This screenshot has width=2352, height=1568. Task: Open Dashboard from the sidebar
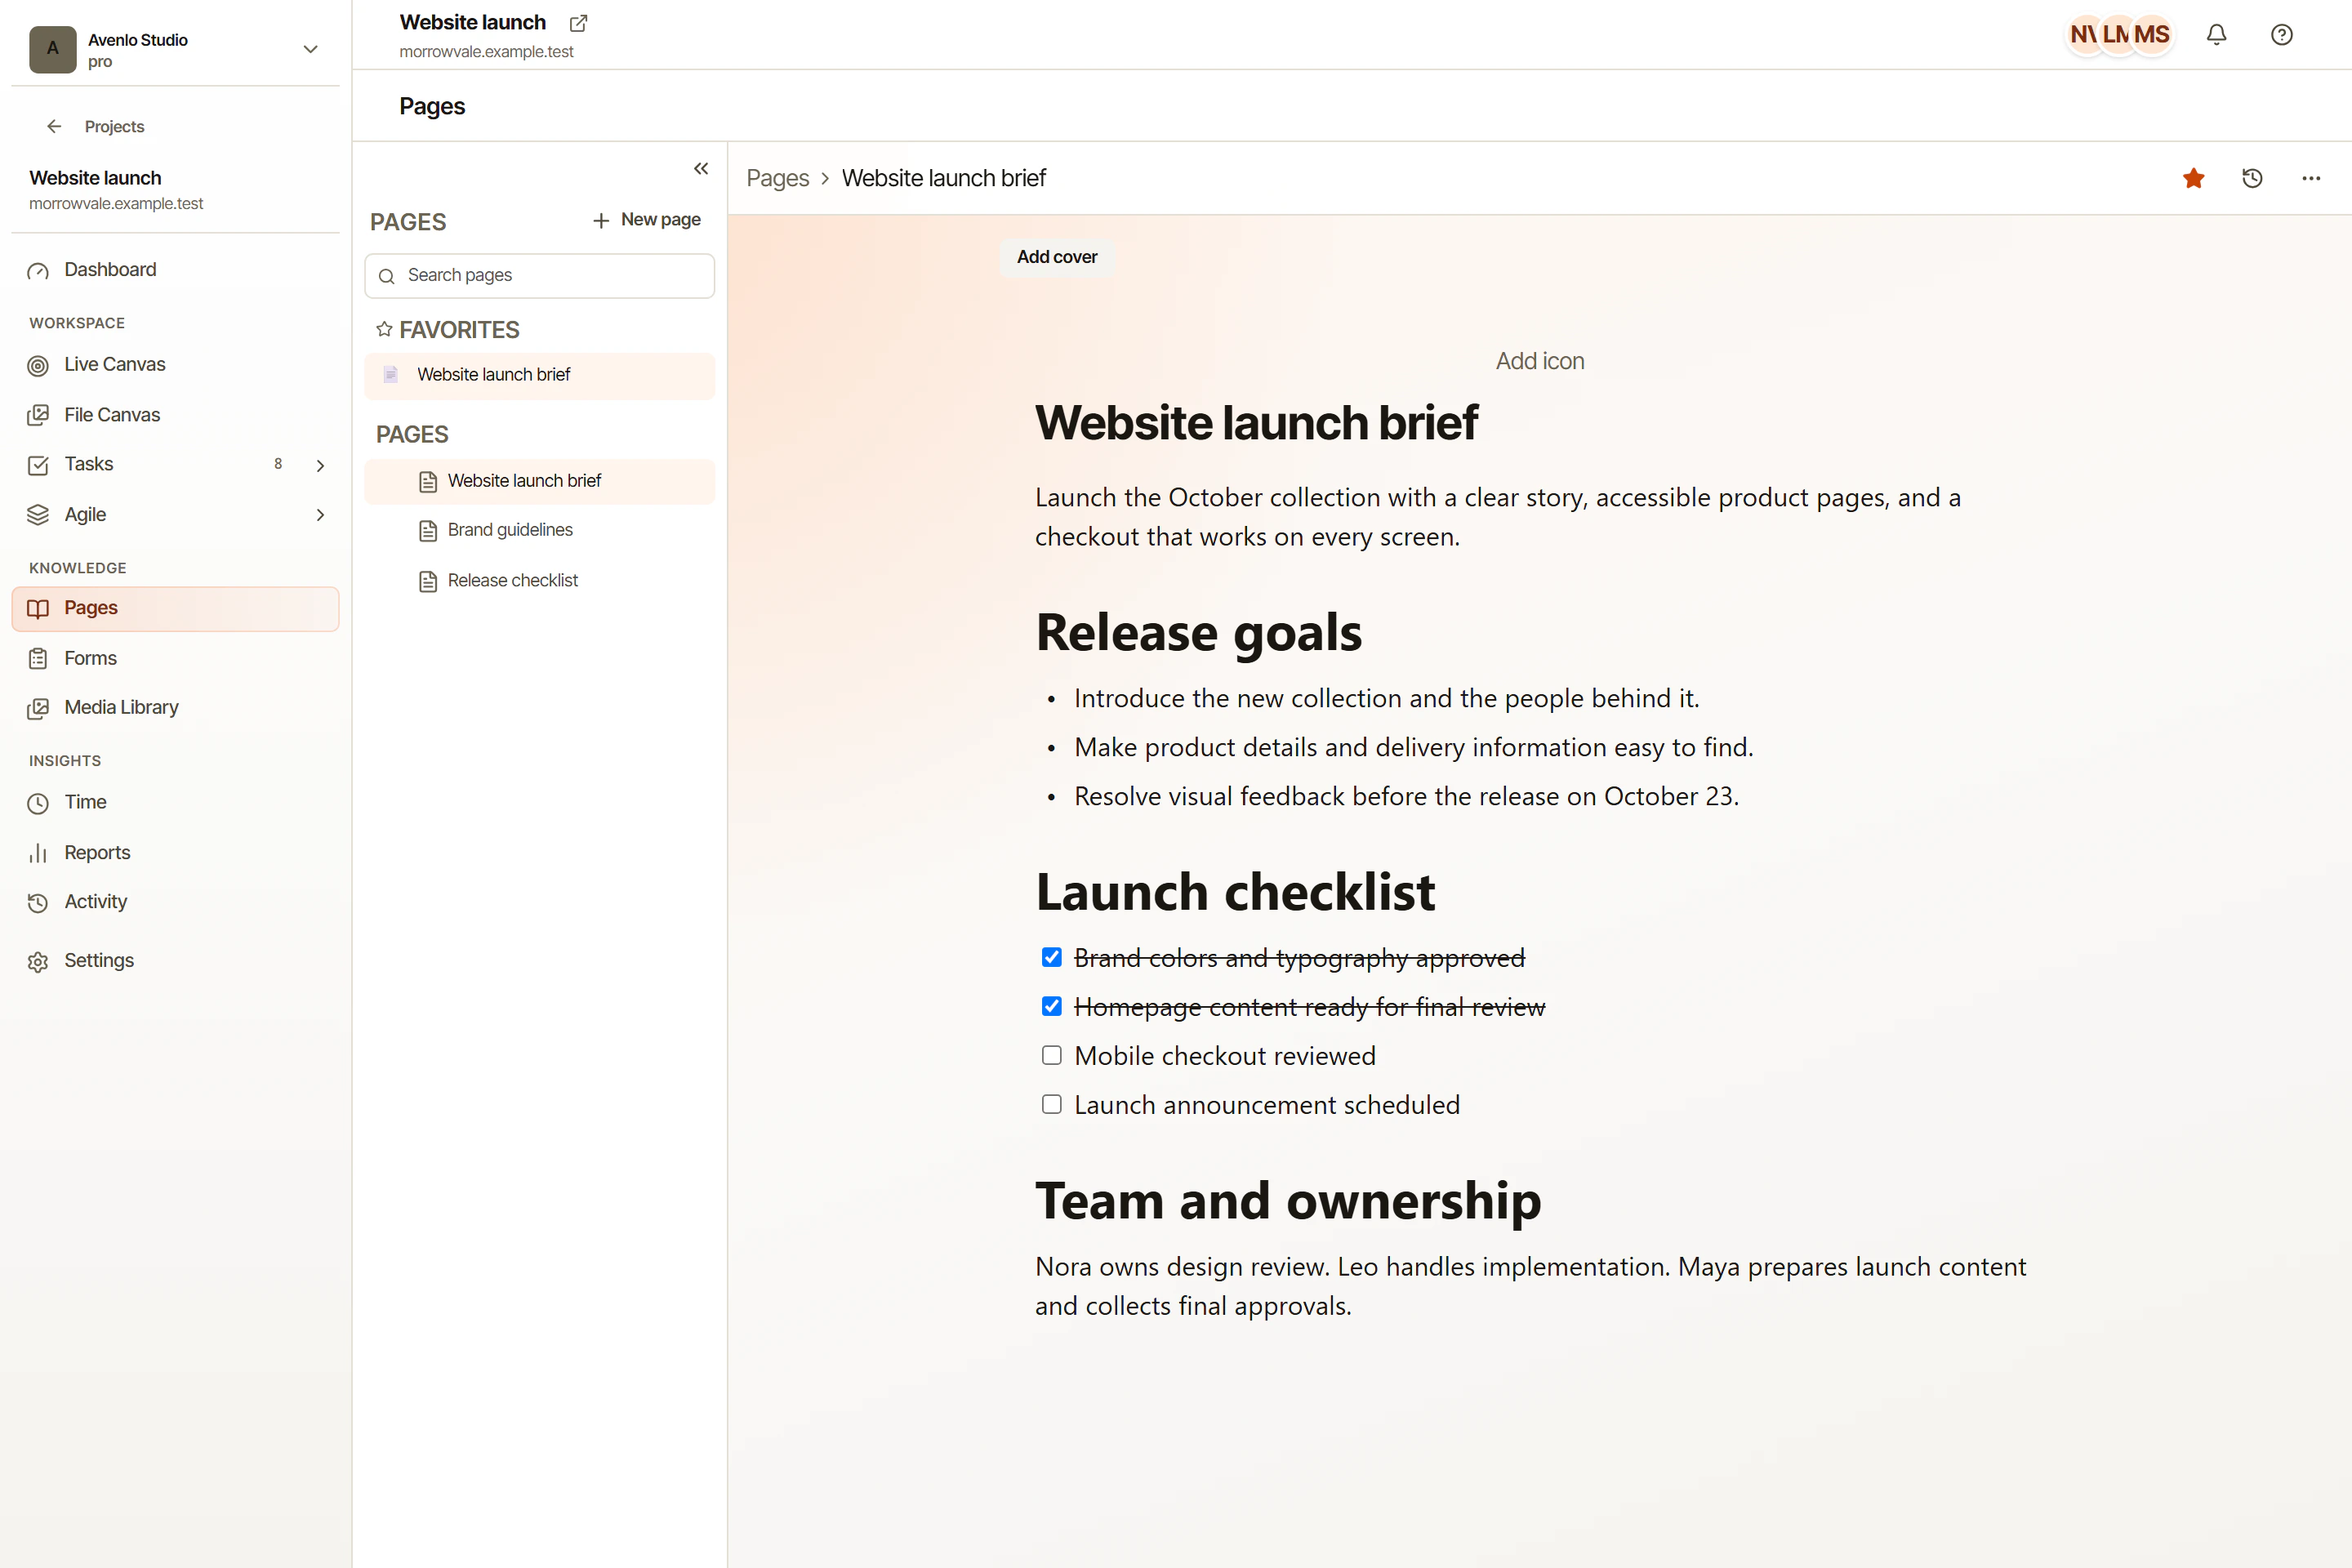[176, 270]
